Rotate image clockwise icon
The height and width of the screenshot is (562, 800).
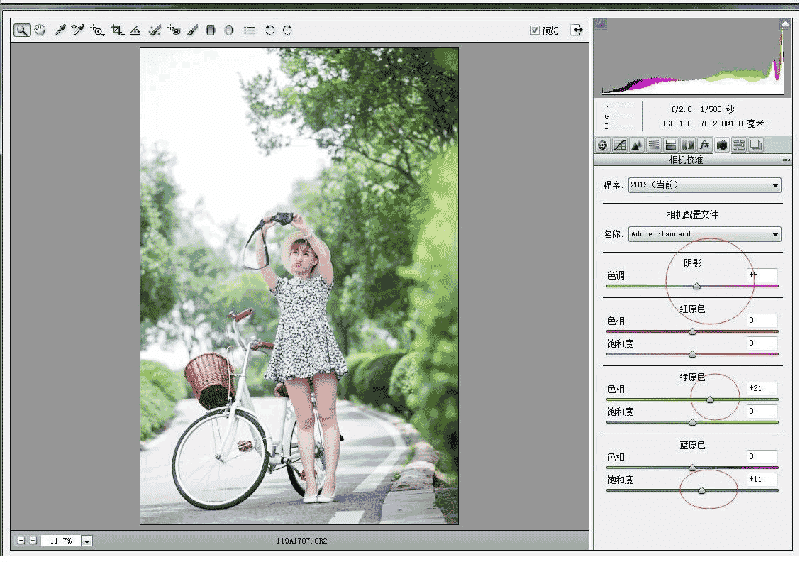(288, 30)
